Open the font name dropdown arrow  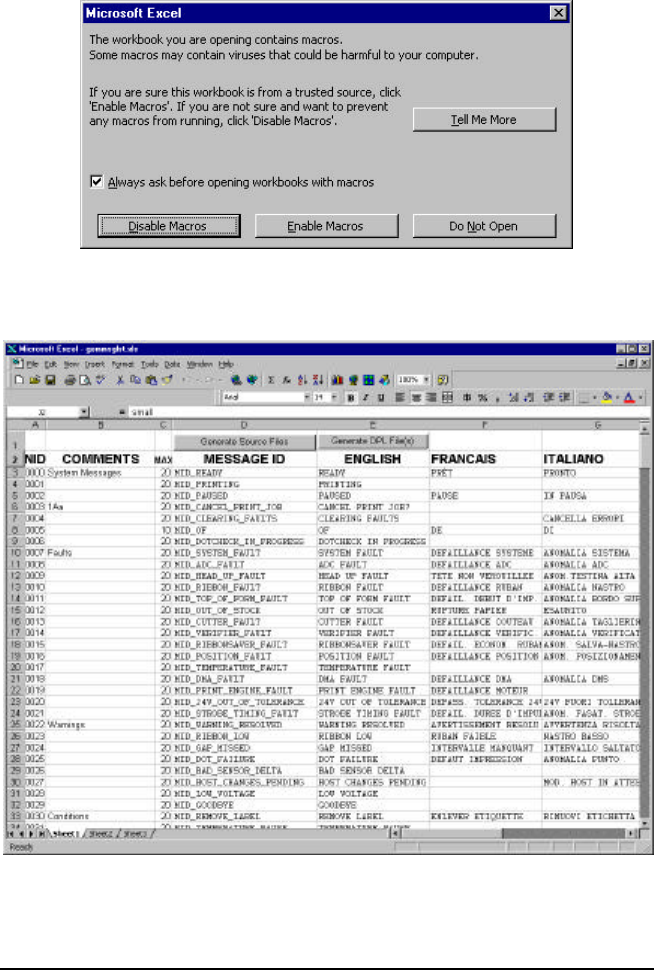pos(307,397)
